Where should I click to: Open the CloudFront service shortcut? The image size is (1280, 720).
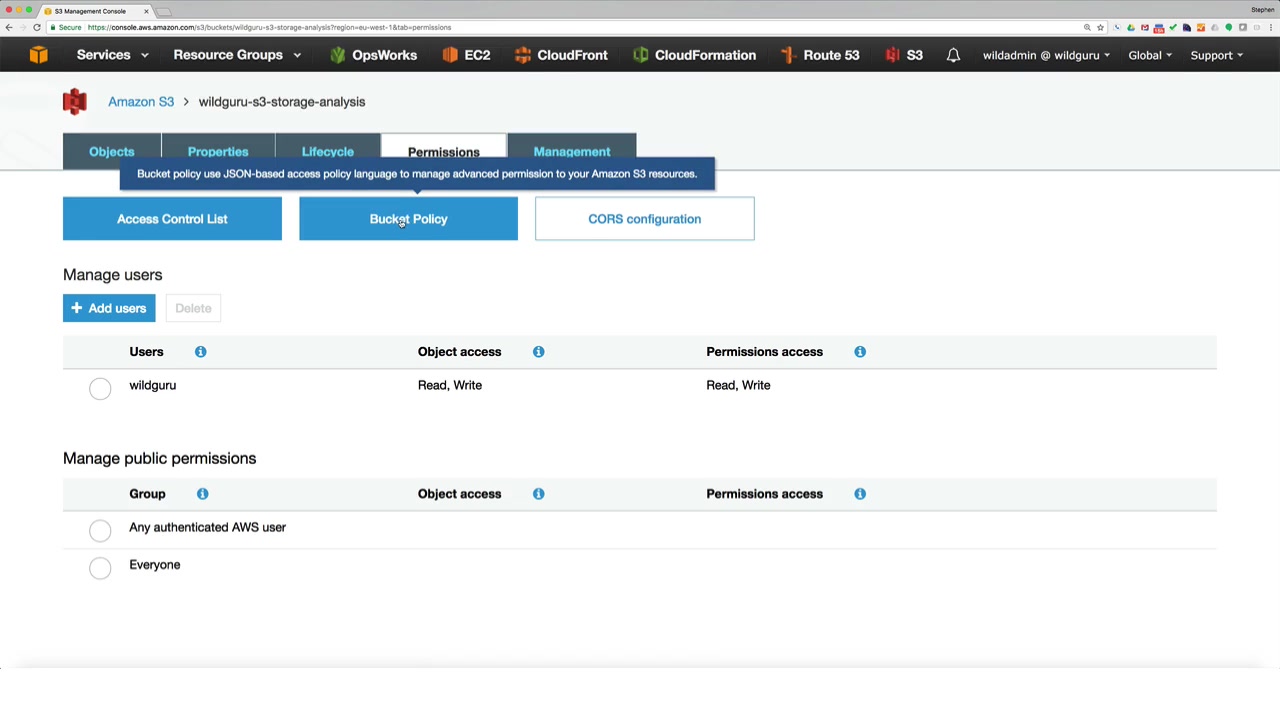click(x=561, y=55)
